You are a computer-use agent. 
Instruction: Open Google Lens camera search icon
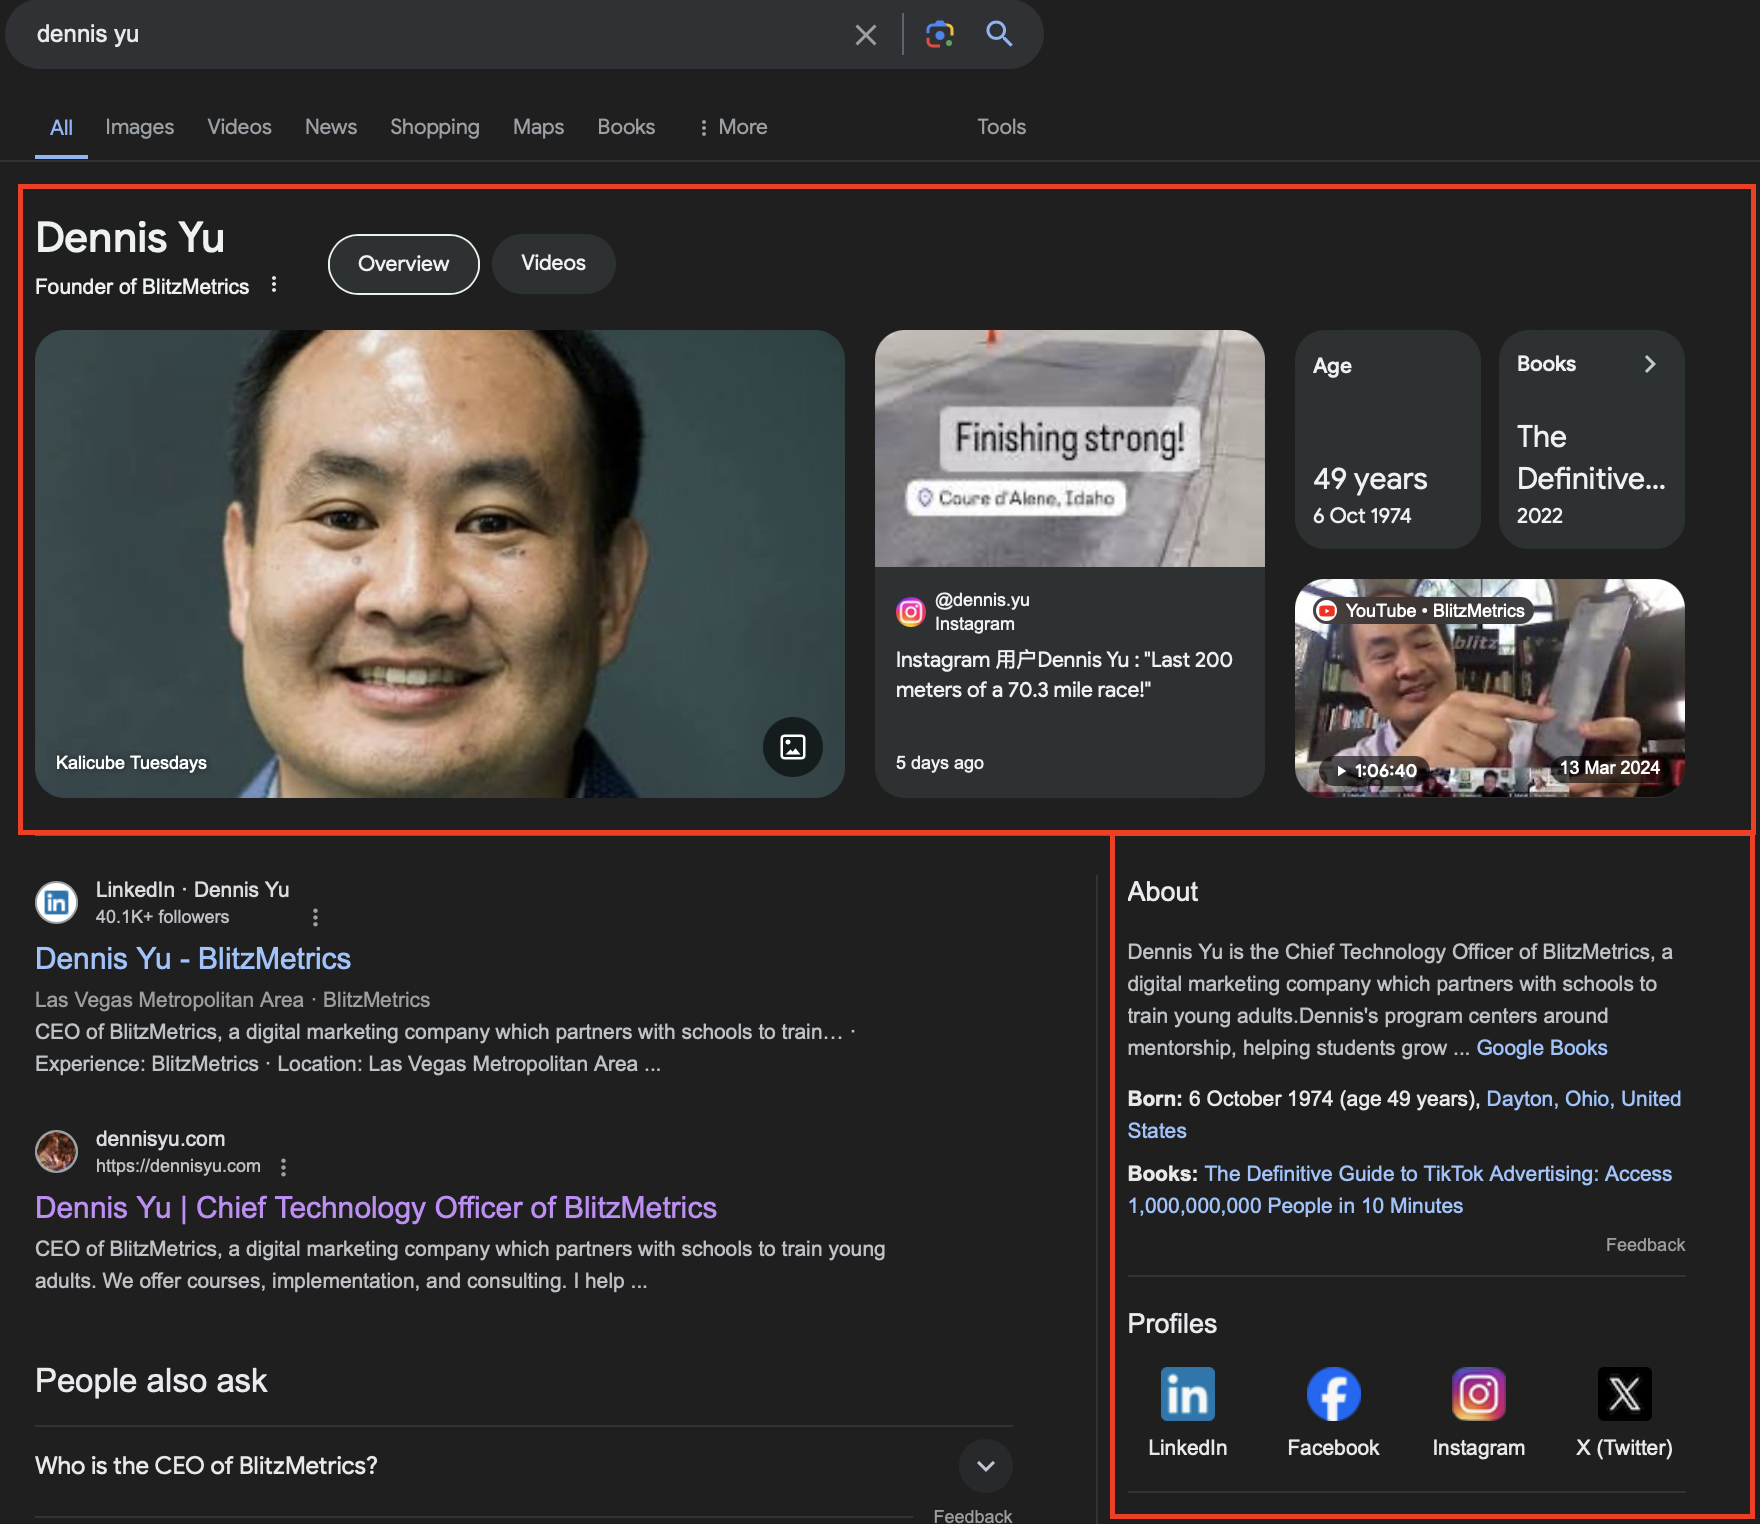click(939, 35)
